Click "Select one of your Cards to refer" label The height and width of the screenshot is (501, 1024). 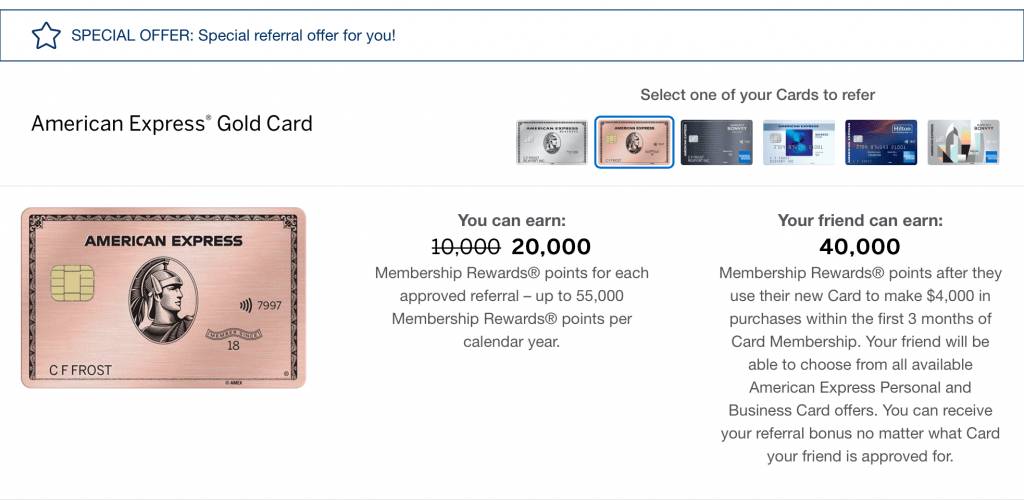click(x=758, y=95)
